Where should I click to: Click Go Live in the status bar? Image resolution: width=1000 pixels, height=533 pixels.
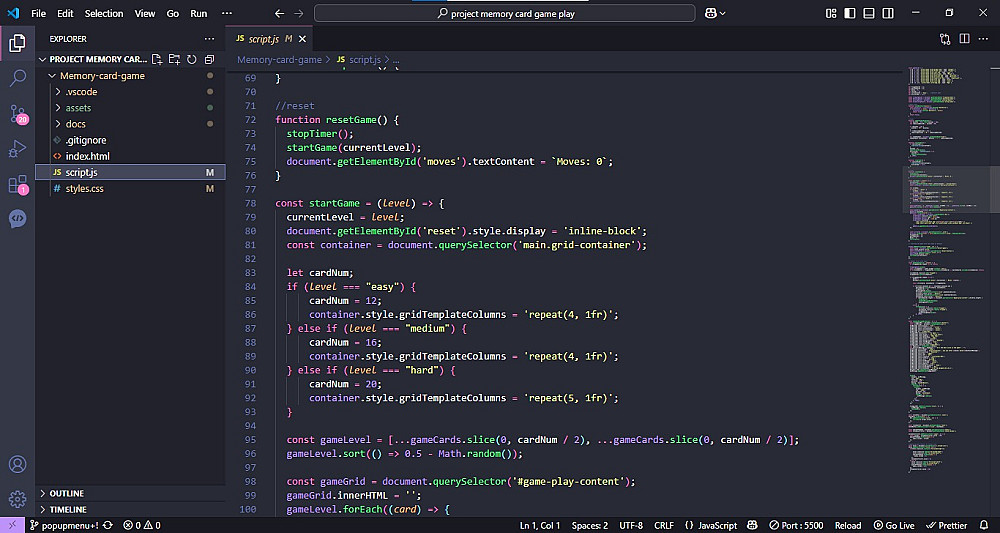pyautogui.click(x=893, y=525)
